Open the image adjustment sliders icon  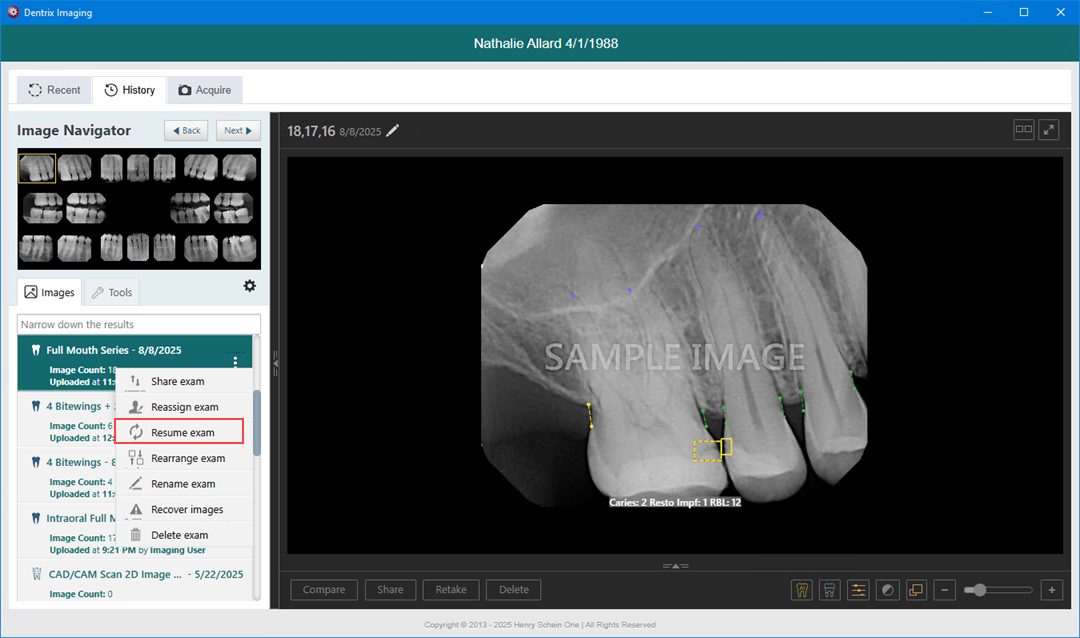pos(858,590)
